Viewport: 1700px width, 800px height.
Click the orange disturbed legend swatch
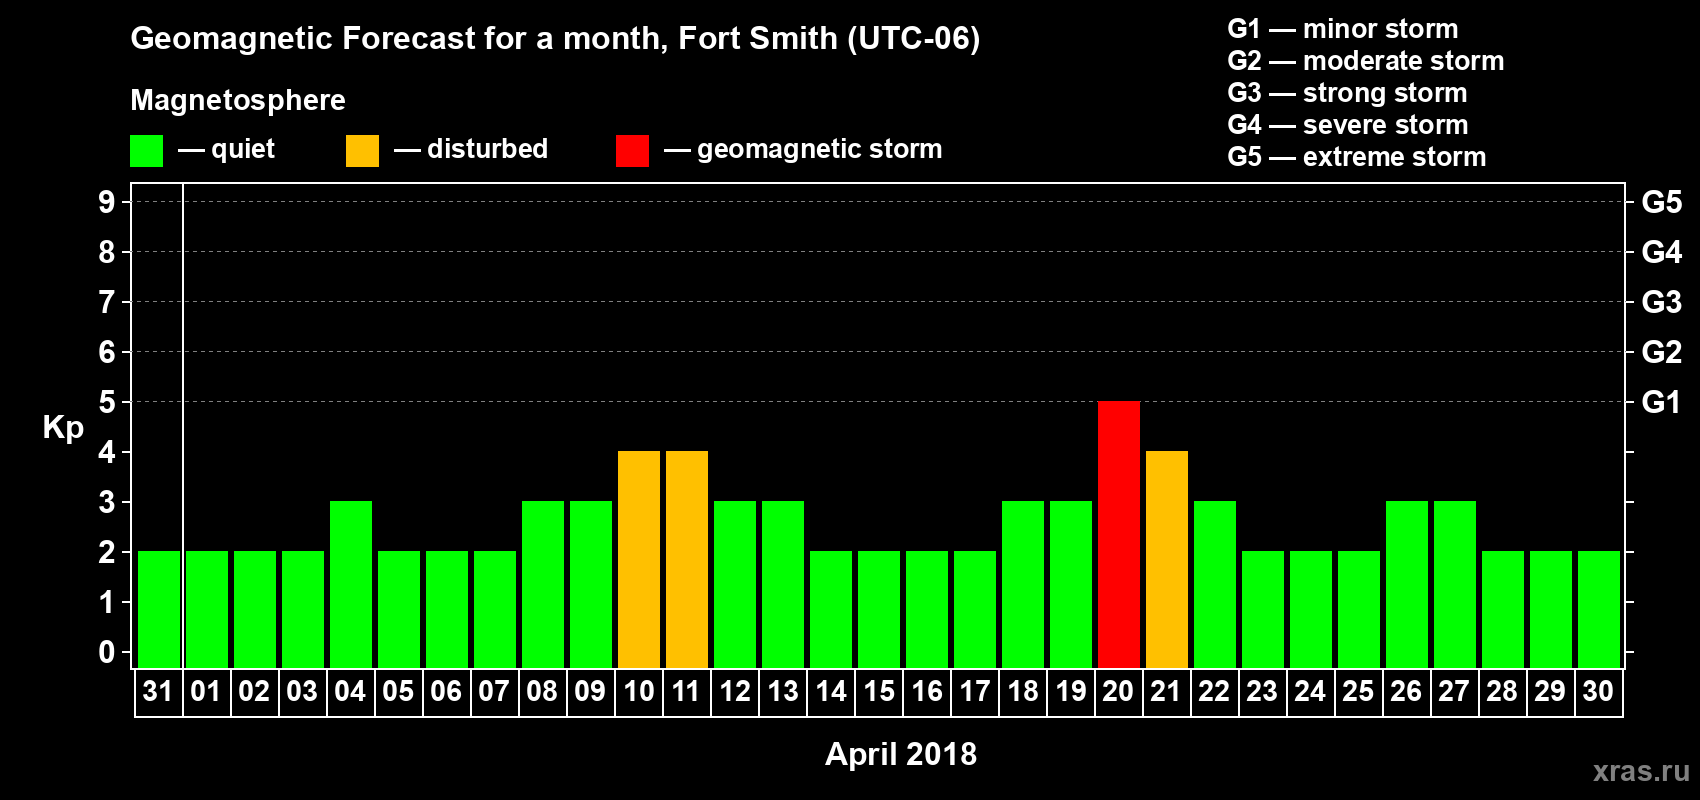click(x=362, y=151)
